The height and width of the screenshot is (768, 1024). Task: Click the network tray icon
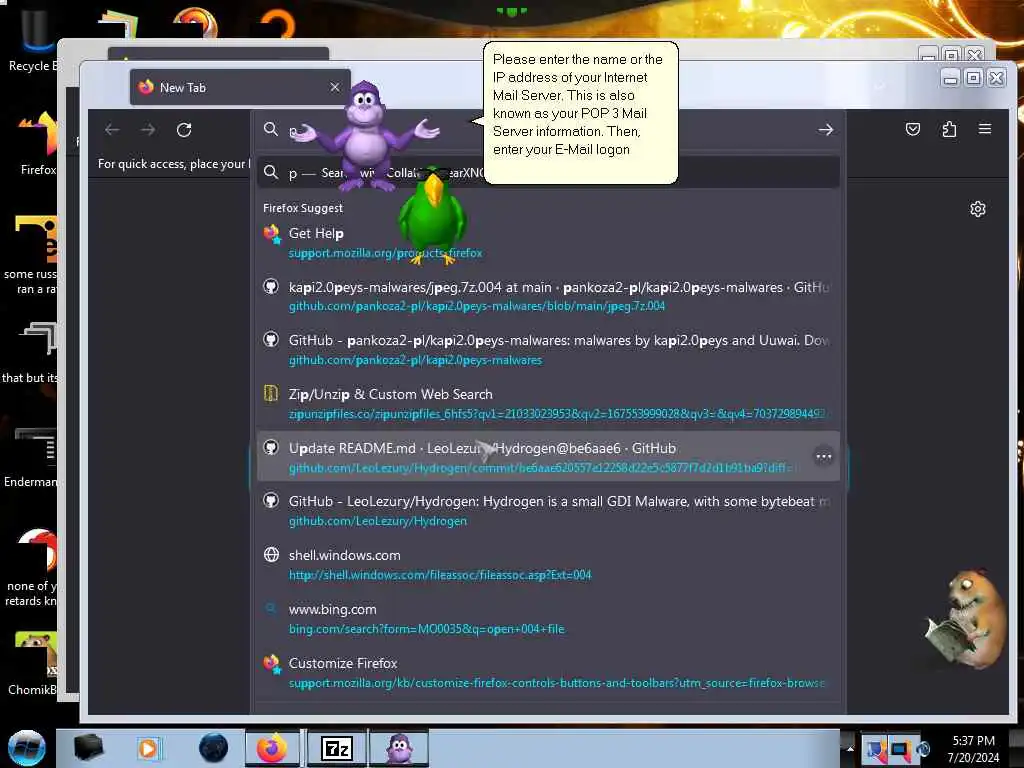point(899,750)
